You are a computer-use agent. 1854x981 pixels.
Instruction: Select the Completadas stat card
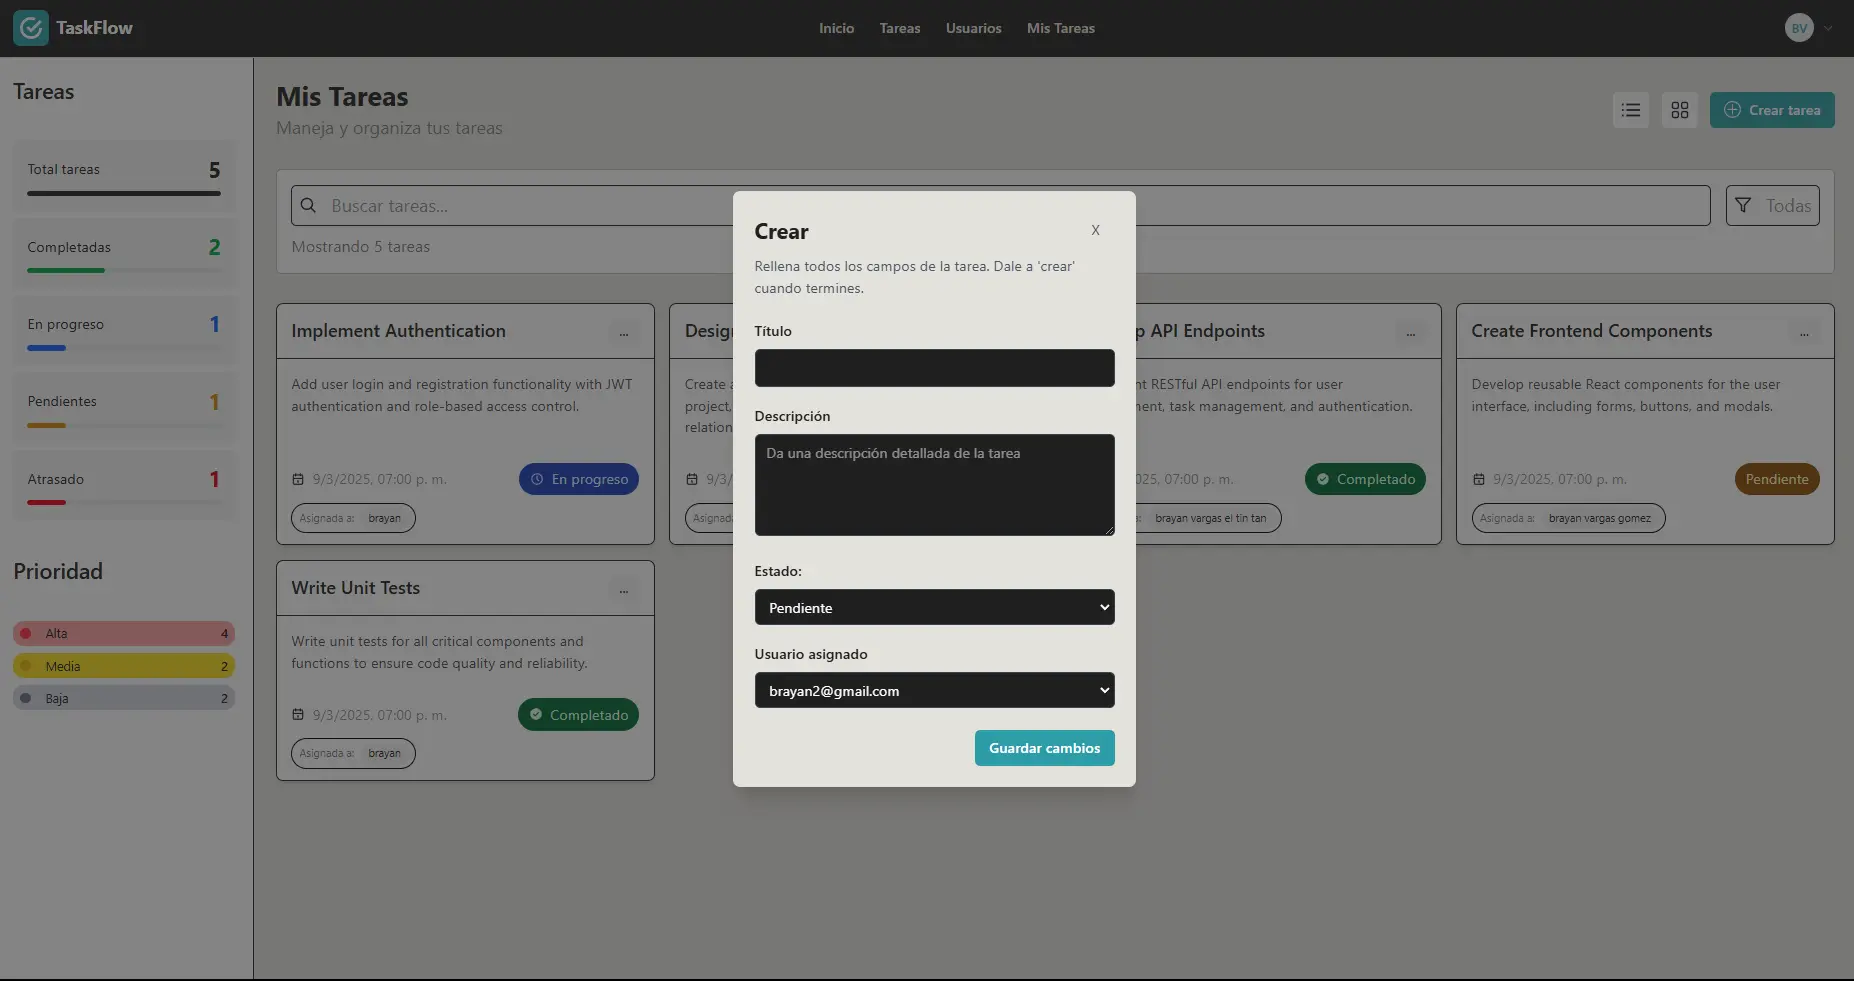pos(124,254)
